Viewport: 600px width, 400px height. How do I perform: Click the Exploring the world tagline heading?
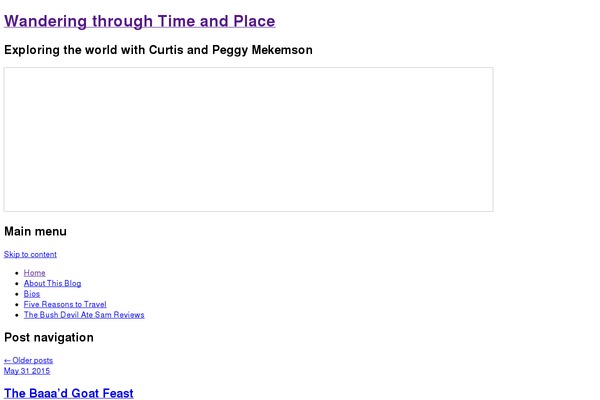158,50
